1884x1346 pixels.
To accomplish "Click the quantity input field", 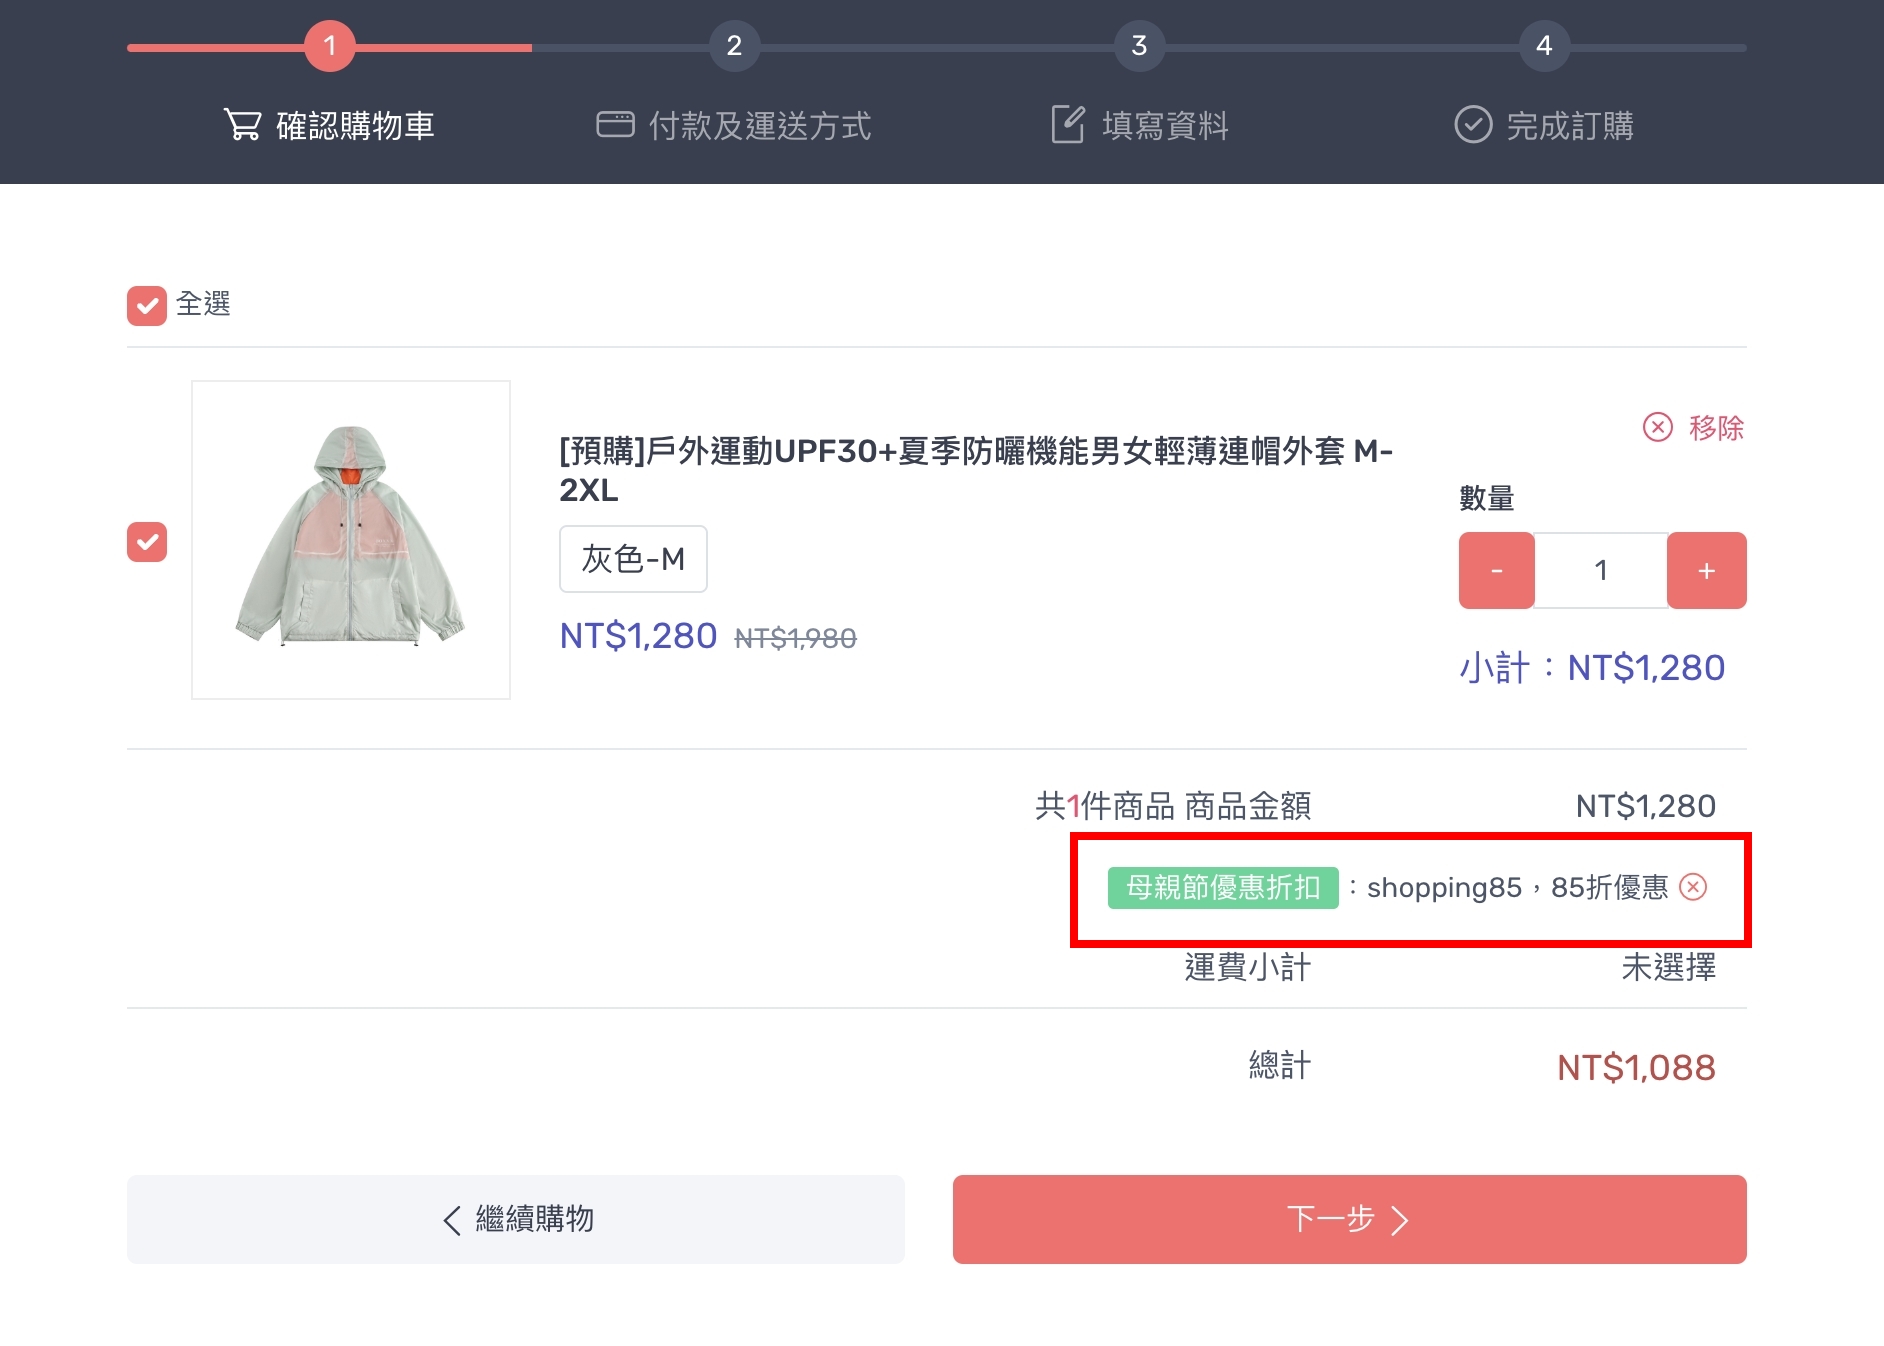I will point(1600,570).
